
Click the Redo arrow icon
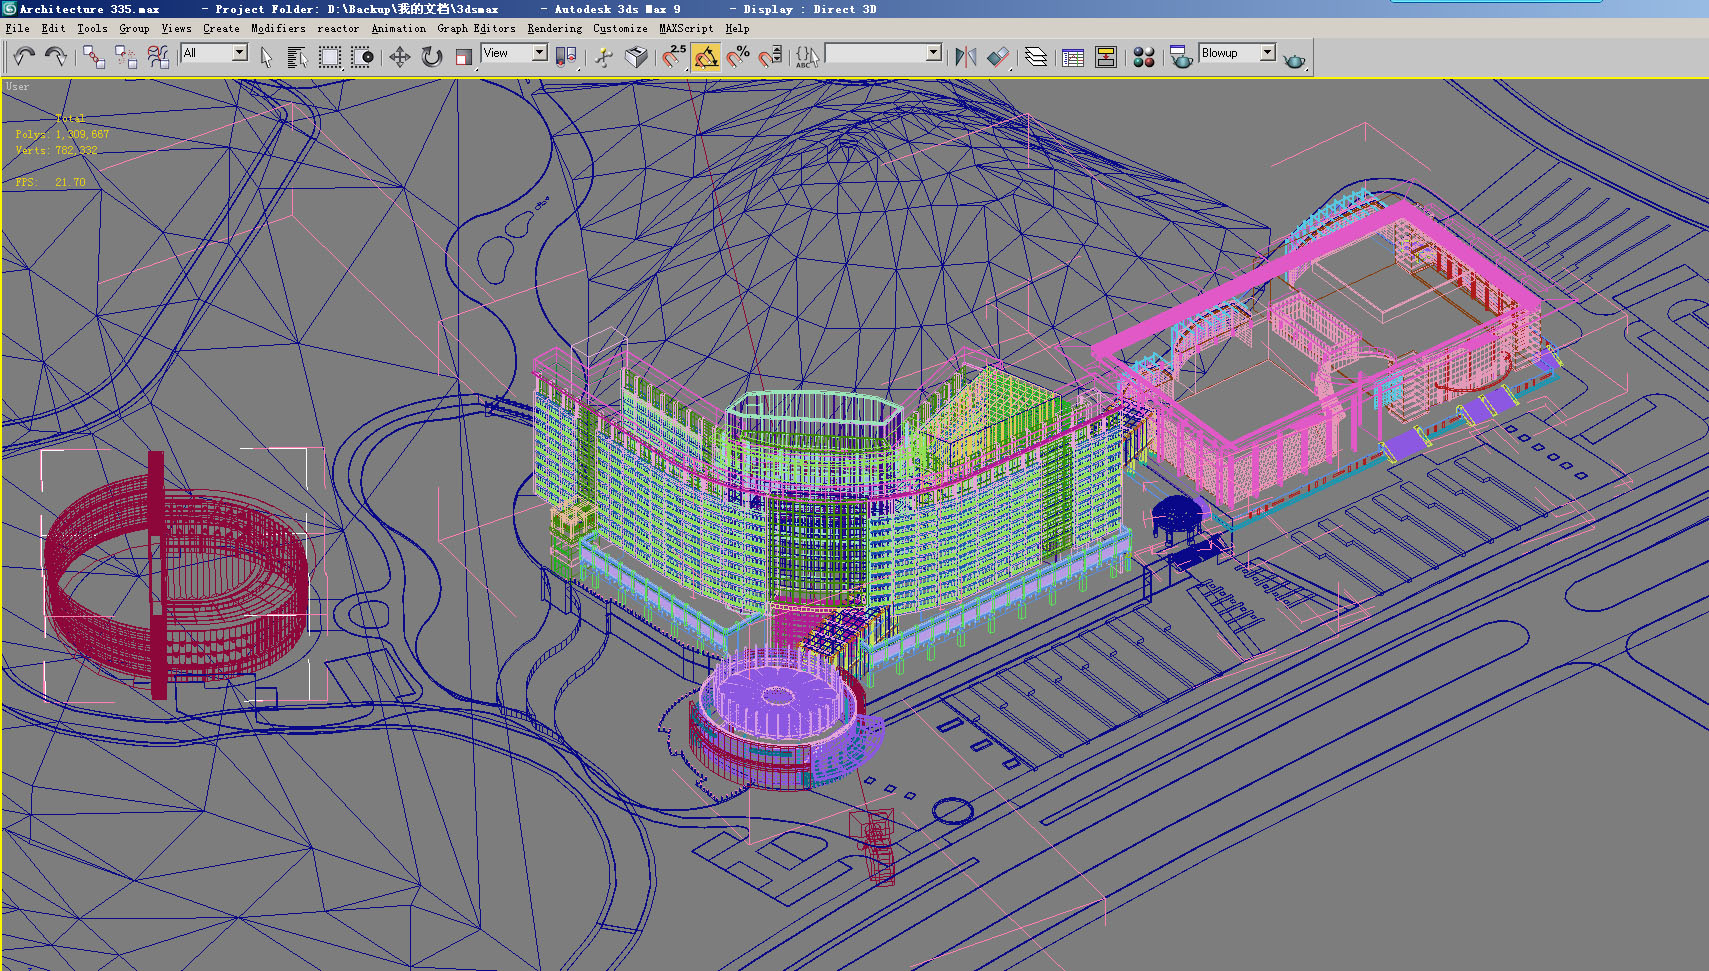click(56, 57)
